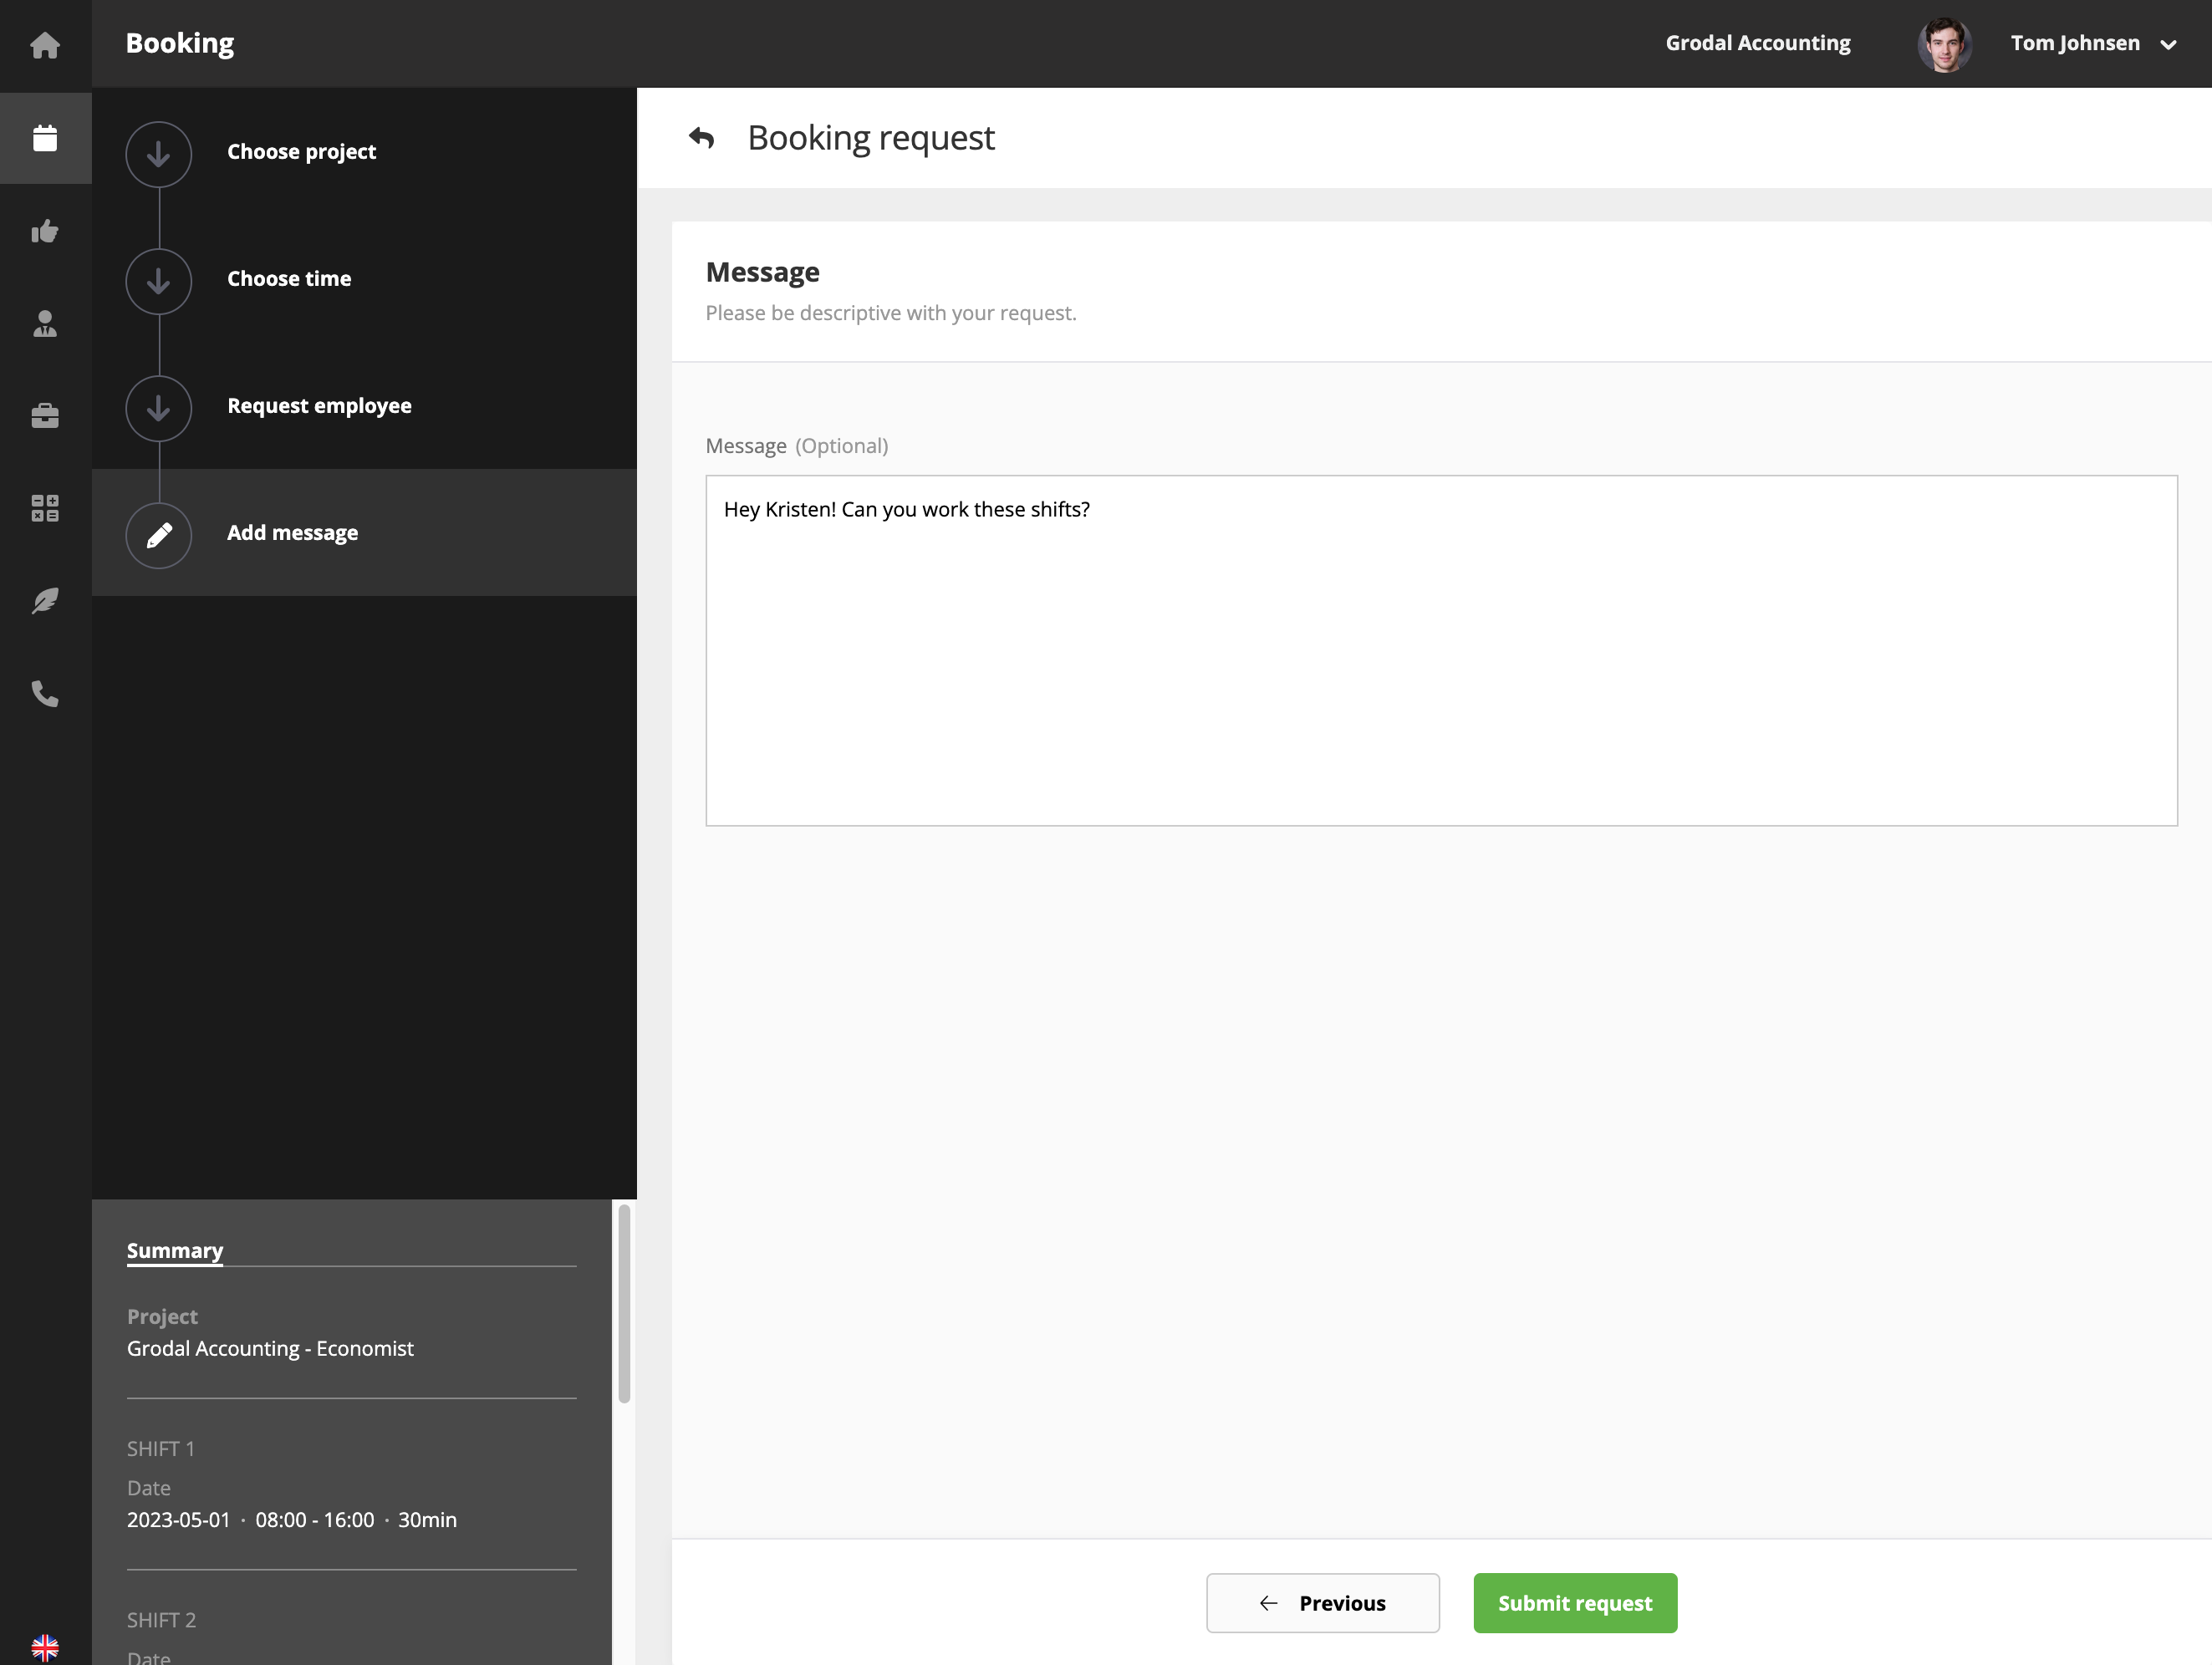Open Tom Johnsen user dropdown chevron
This screenshot has width=2212, height=1665.
(x=2168, y=44)
